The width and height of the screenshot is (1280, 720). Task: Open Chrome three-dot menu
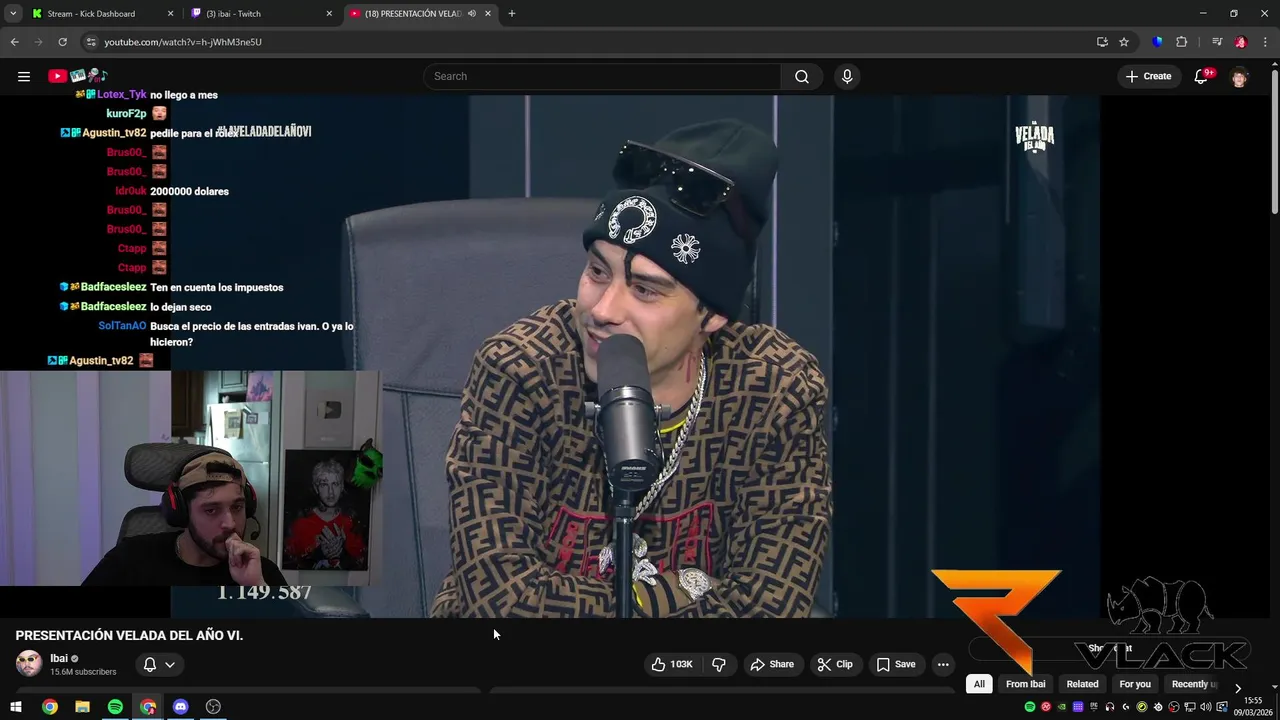coord(1265,42)
